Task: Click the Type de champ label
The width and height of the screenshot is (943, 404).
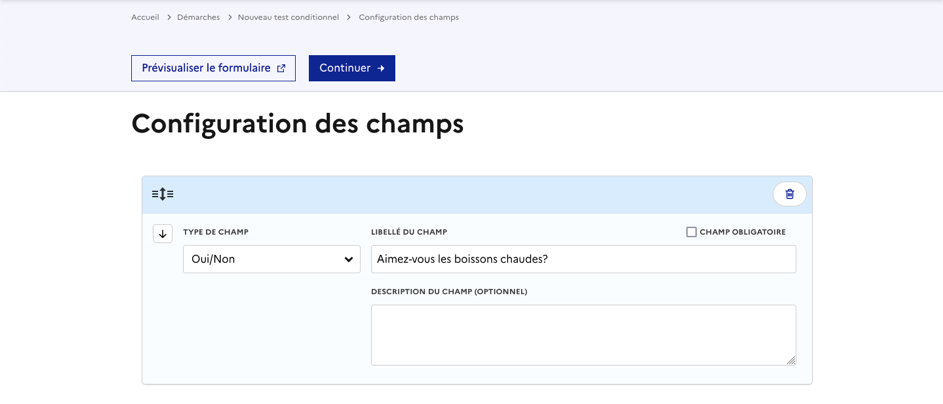Action: click(x=216, y=232)
